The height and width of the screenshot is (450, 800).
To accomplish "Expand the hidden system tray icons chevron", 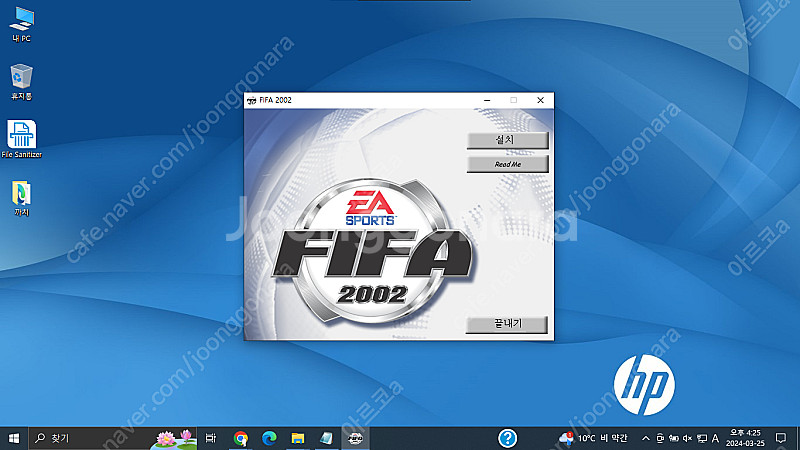I will (645, 438).
